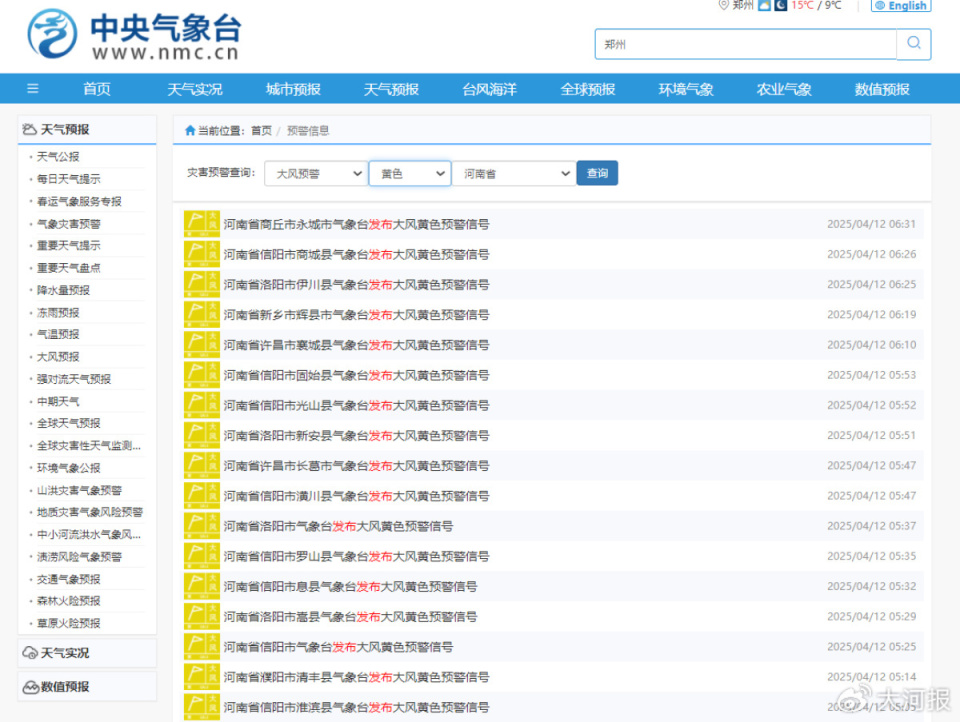Viewport: 960px width, 722px height.
Task: Click wind warning icon for 洛阳市气象台
Action: pyautogui.click(x=201, y=525)
